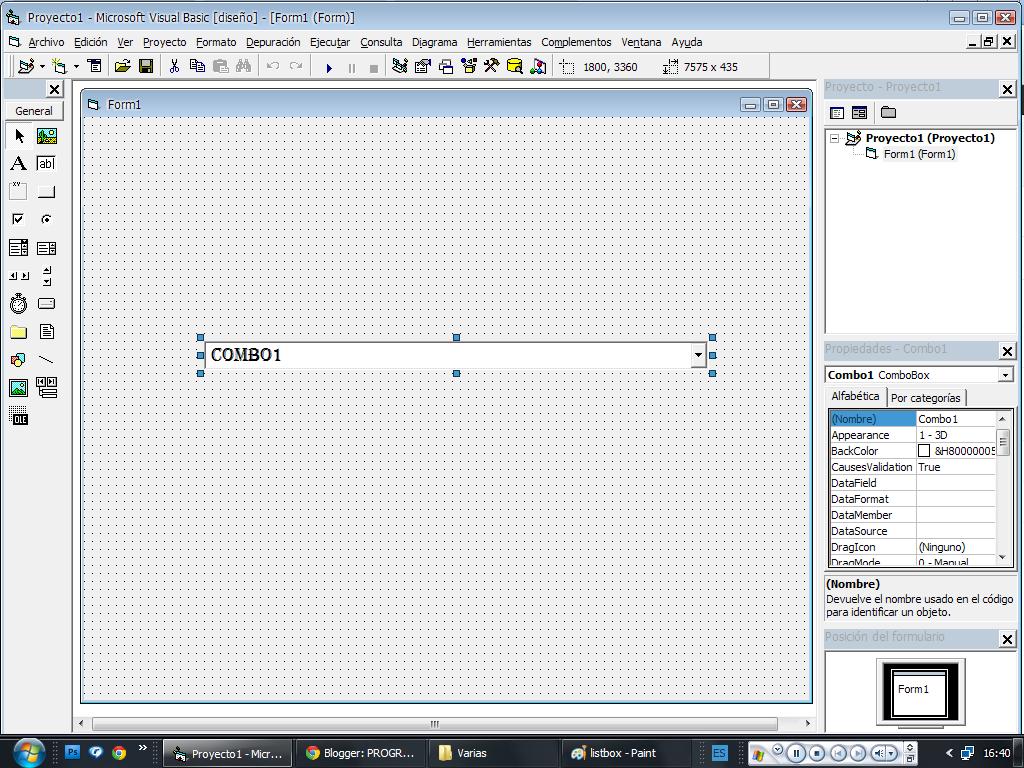Select the Frame tool
The image size is (1024, 768).
(19, 191)
